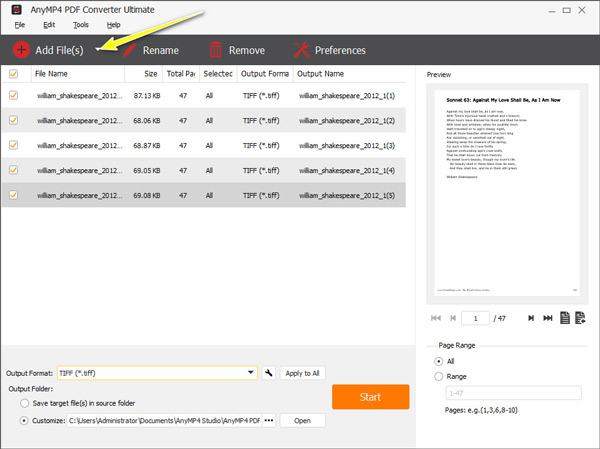Browse output folder with ellipsis button
Image resolution: width=600 pixels, height=449 pixels.
tap(269, 420)
